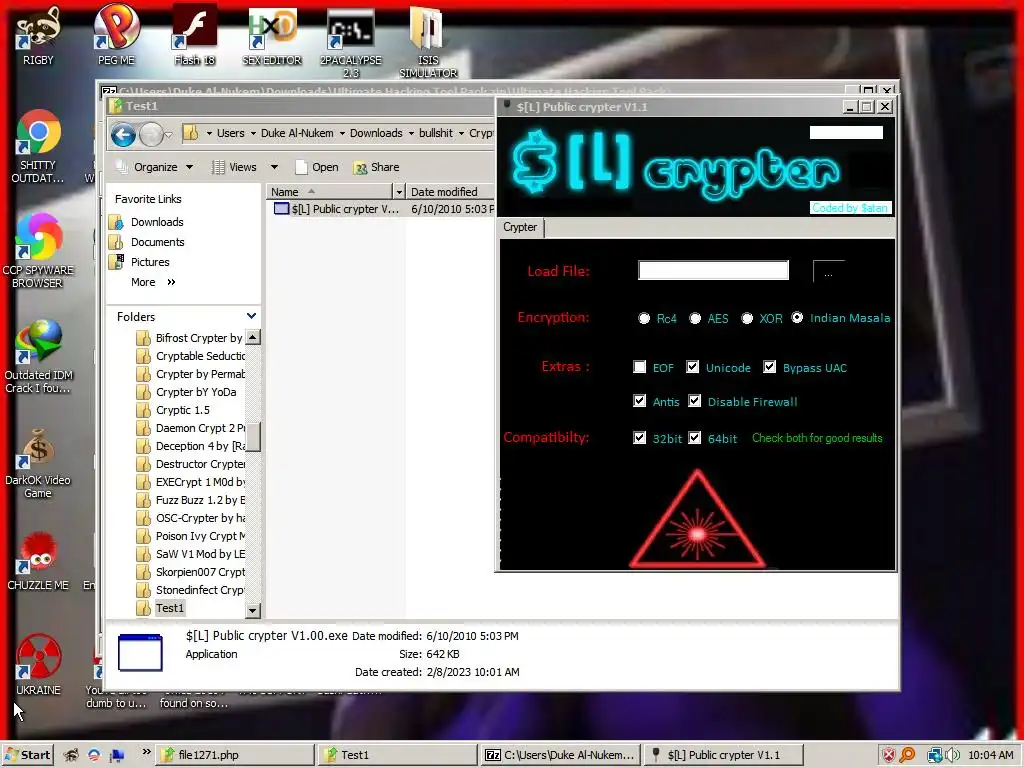Click the browse '...' button
The height and width of the screenshot is (768, 1024).
[828, 271]
